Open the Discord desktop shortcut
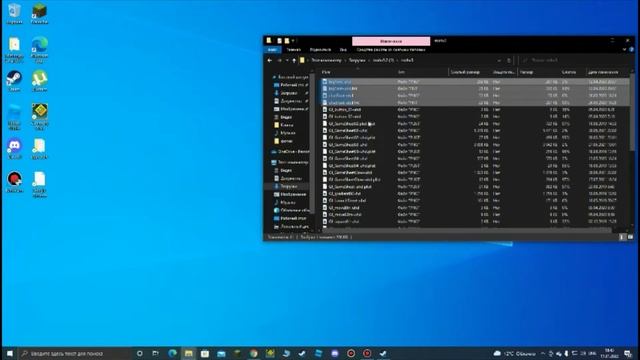The image size is (640, 360). pyautogui.click(x=15, y=149)
